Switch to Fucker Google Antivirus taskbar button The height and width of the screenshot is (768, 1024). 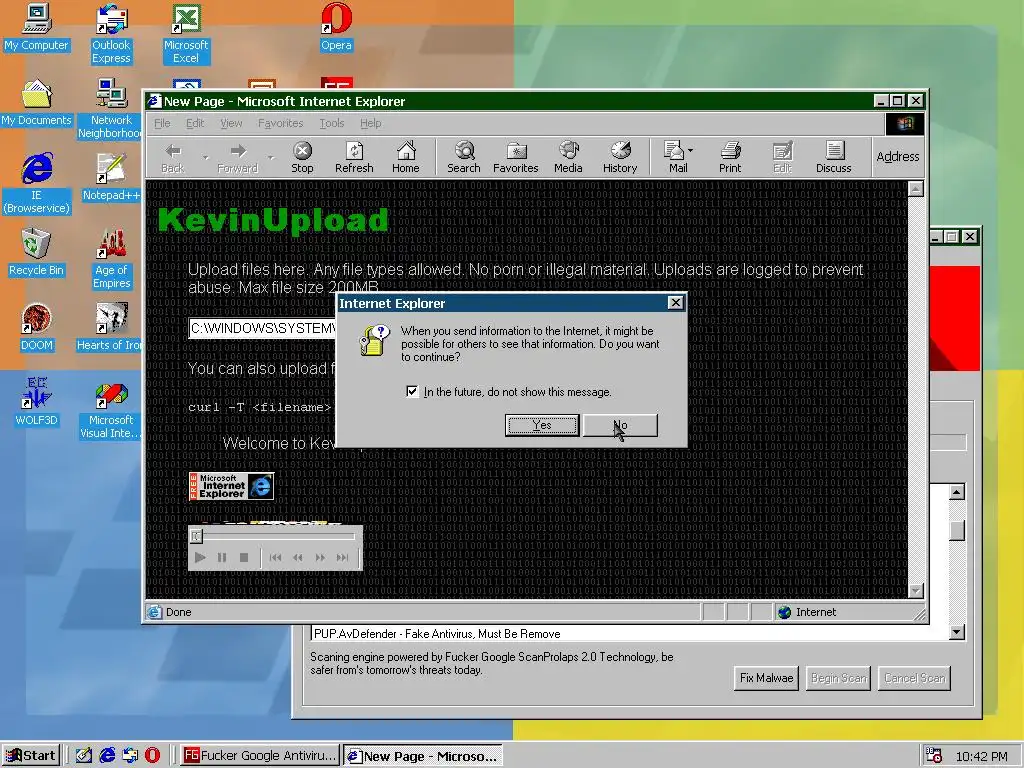(x=259, y=756)
